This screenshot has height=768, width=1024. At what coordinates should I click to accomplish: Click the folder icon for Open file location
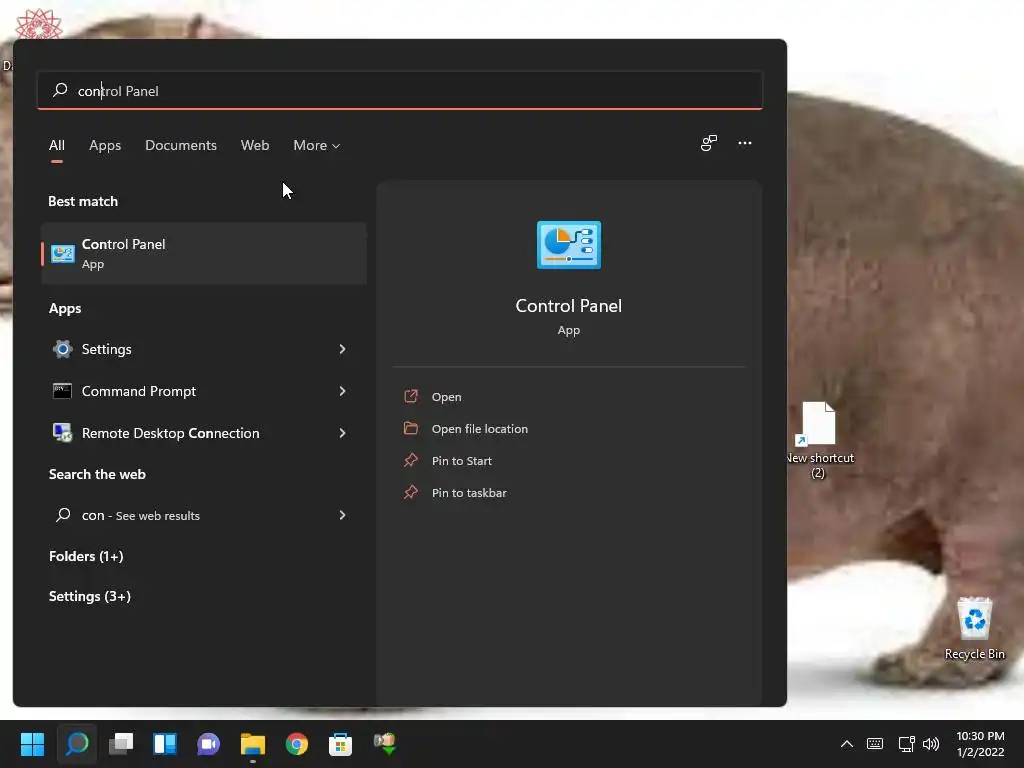[411, 428]
